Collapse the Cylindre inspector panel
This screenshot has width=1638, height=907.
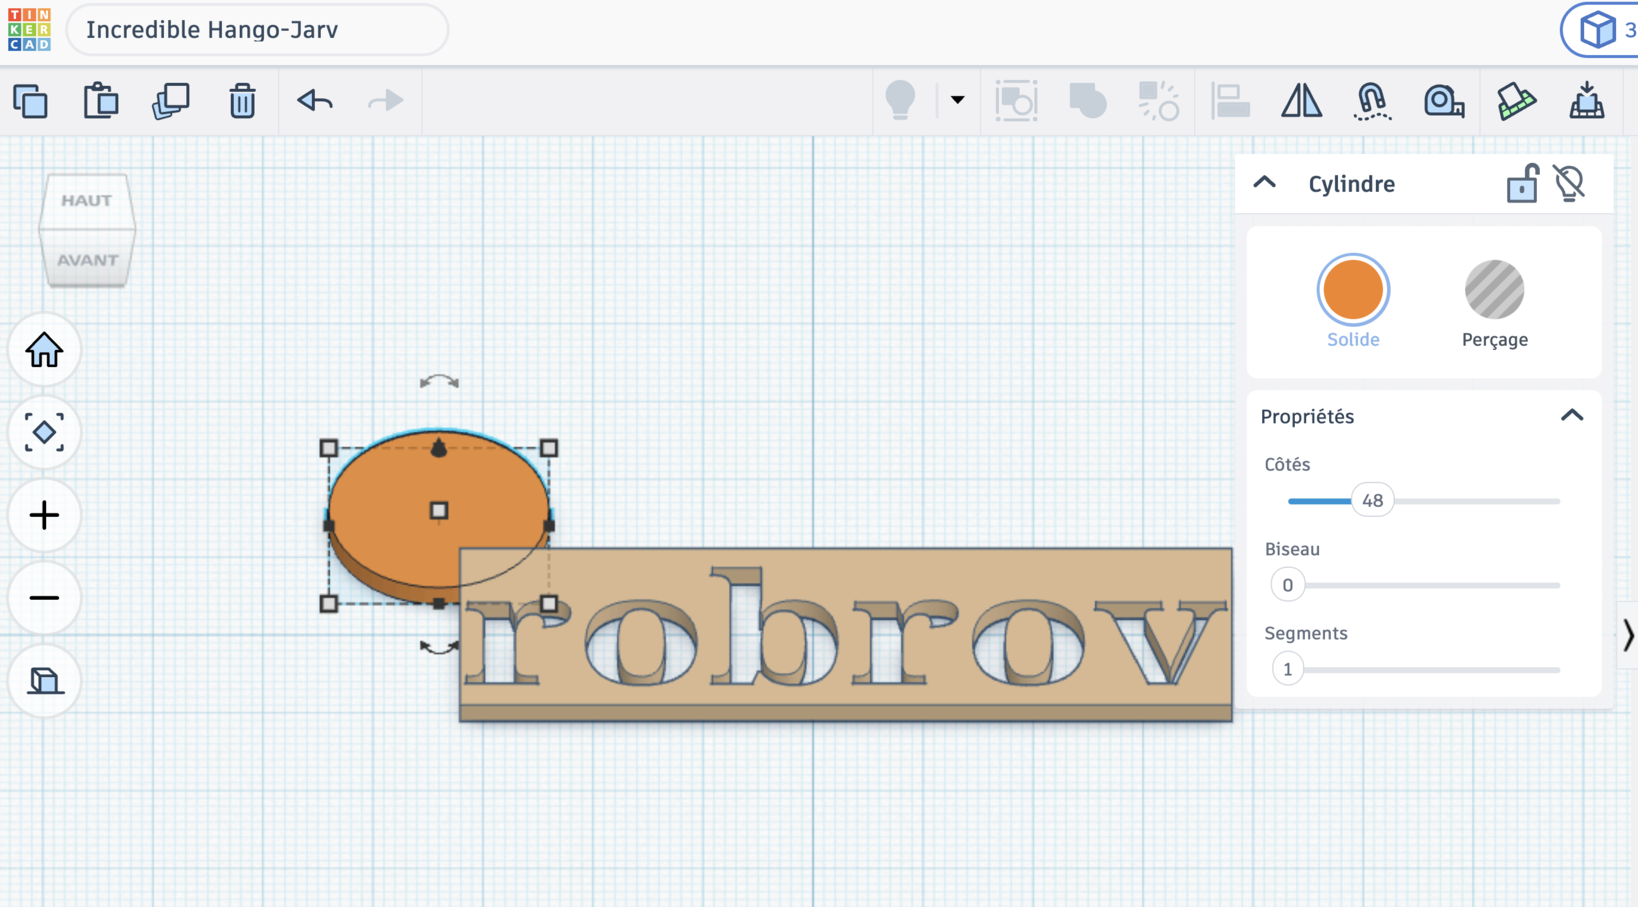(x=1264, y=183)
